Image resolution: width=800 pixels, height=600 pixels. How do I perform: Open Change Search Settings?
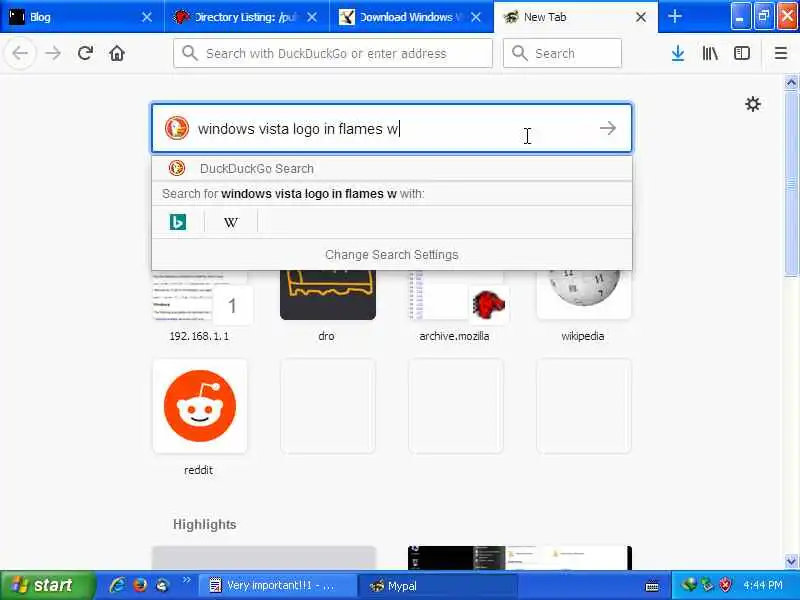[x=392, y=255]
